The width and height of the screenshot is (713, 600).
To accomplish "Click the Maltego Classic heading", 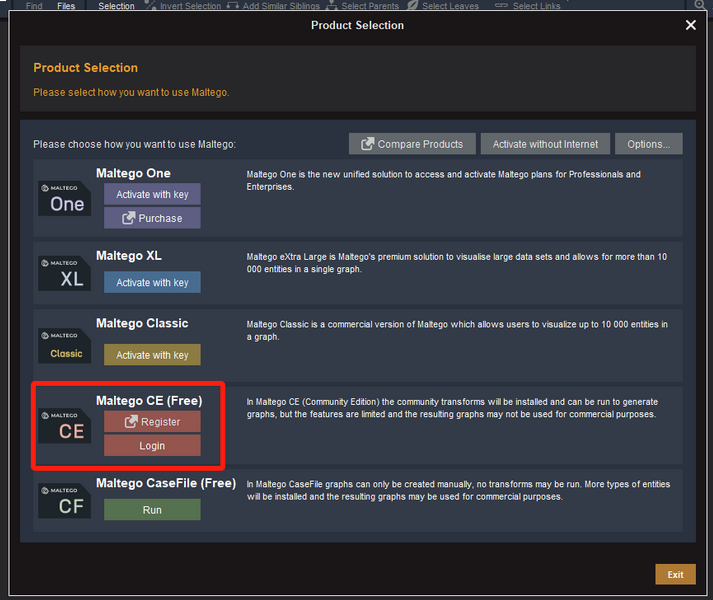I will [142, 323].
